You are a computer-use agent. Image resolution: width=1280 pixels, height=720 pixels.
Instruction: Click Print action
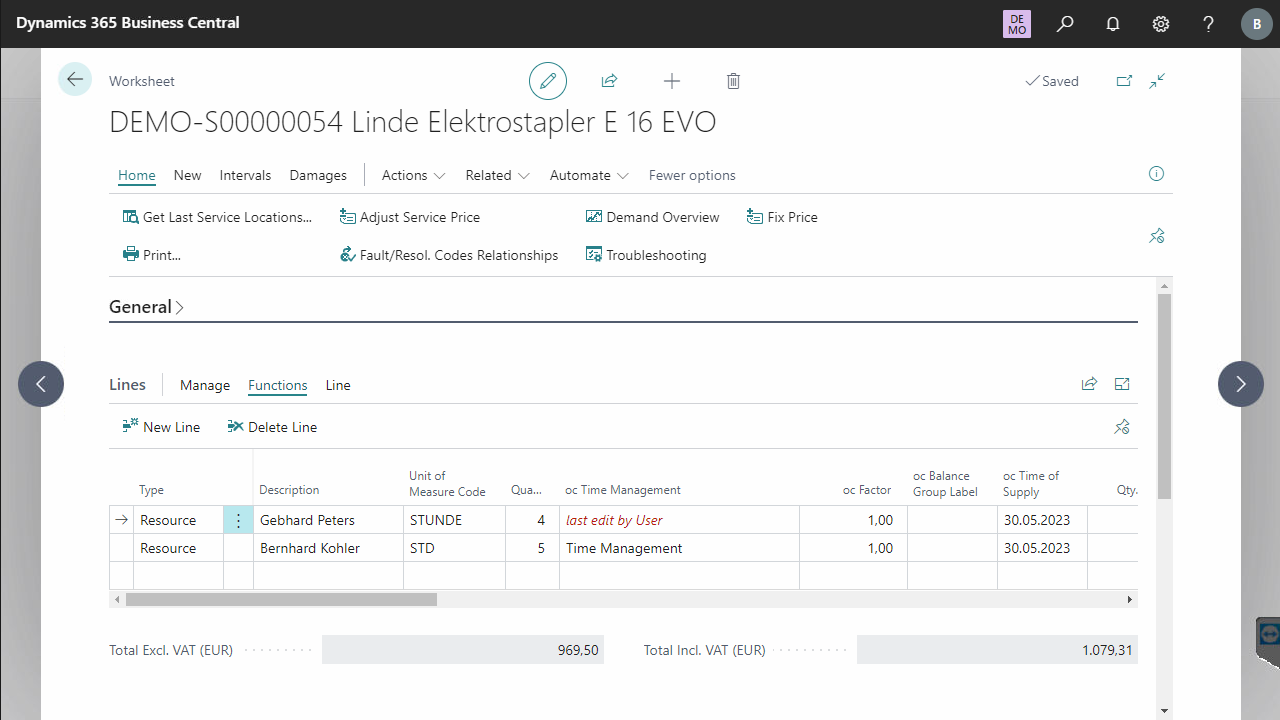pyautogui.click(x=152, y=255)
